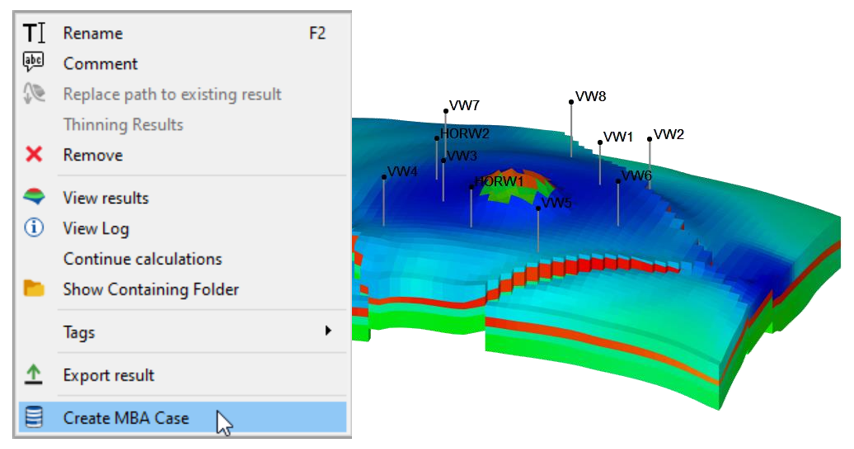Click the Comment speech bubble icon
The height and width of the screenshot is (449, 854).
tap(34, 62)
